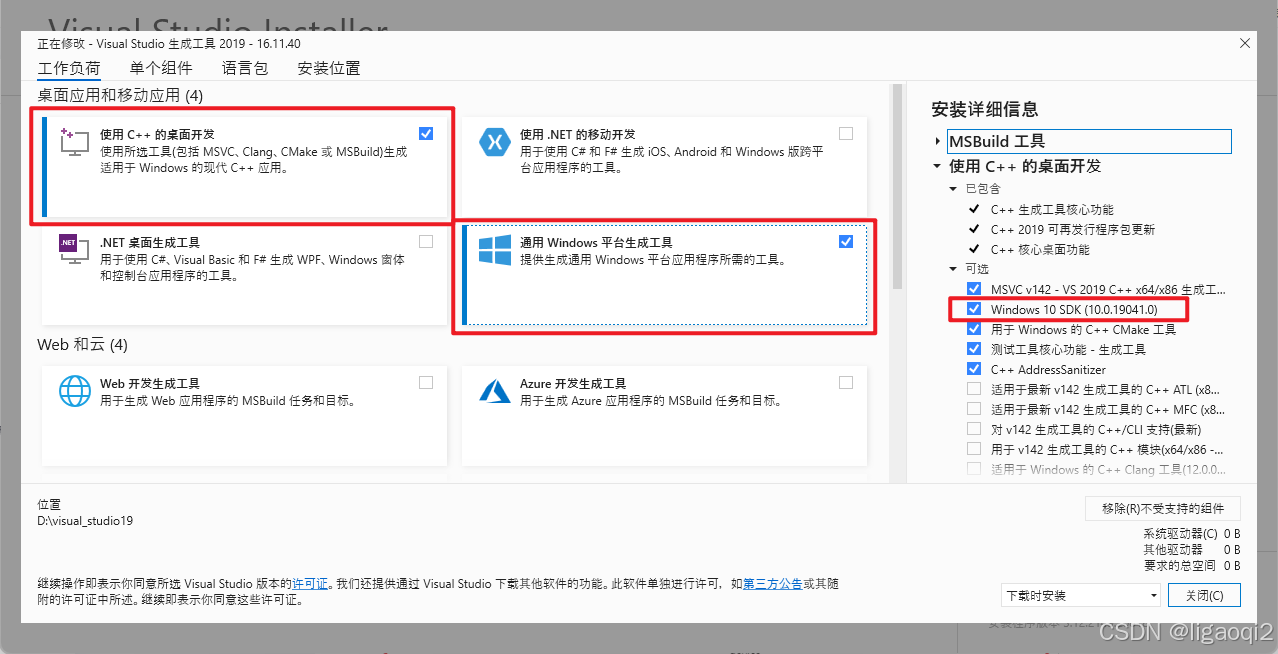The height and width of the screenshot is (654, 1278).
Task: Click the Windows logo of 通用 Windows 平台生成工具
Action: [x=495, y=251]
